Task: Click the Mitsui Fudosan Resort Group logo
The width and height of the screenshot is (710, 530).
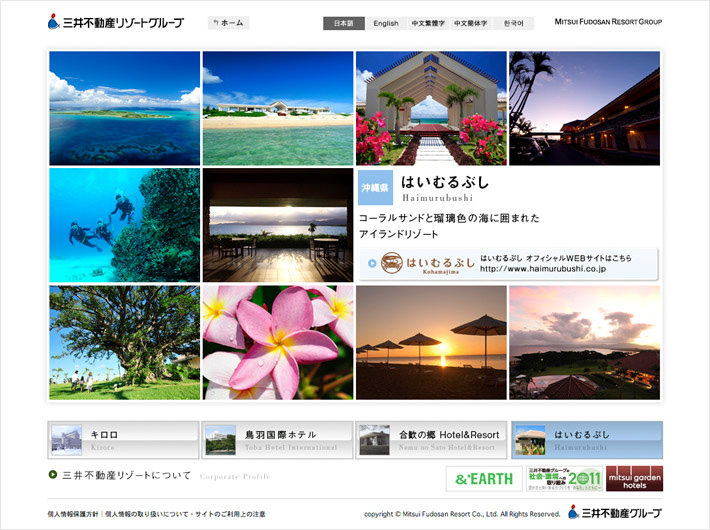Action: pos(115,22)
